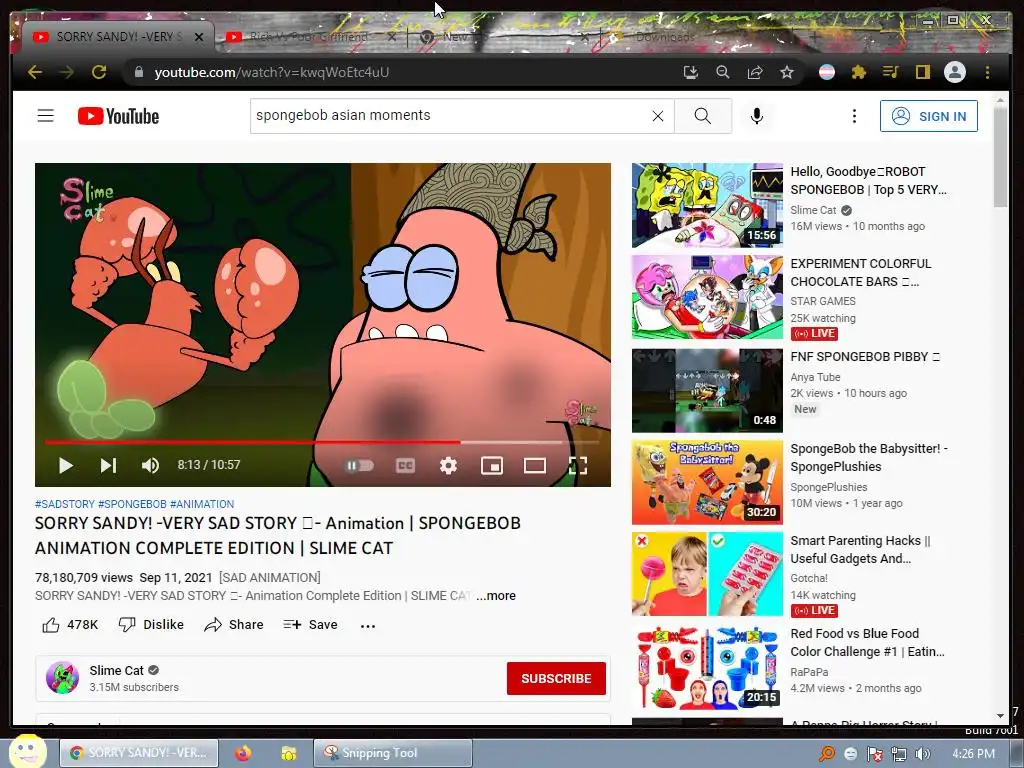
Task: Click the #SPONGEBOB hashtag
Action: (x=133, y=504)
